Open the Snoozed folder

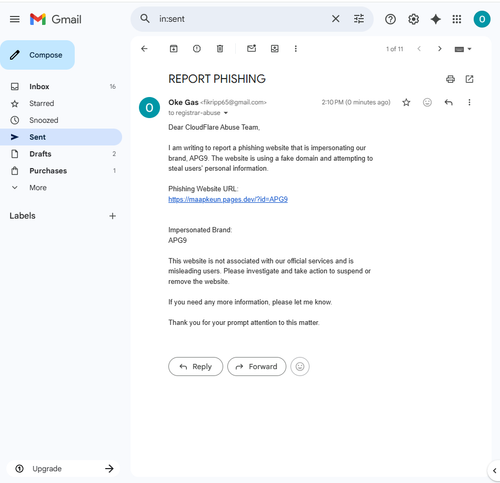click(x=61, y=120)
